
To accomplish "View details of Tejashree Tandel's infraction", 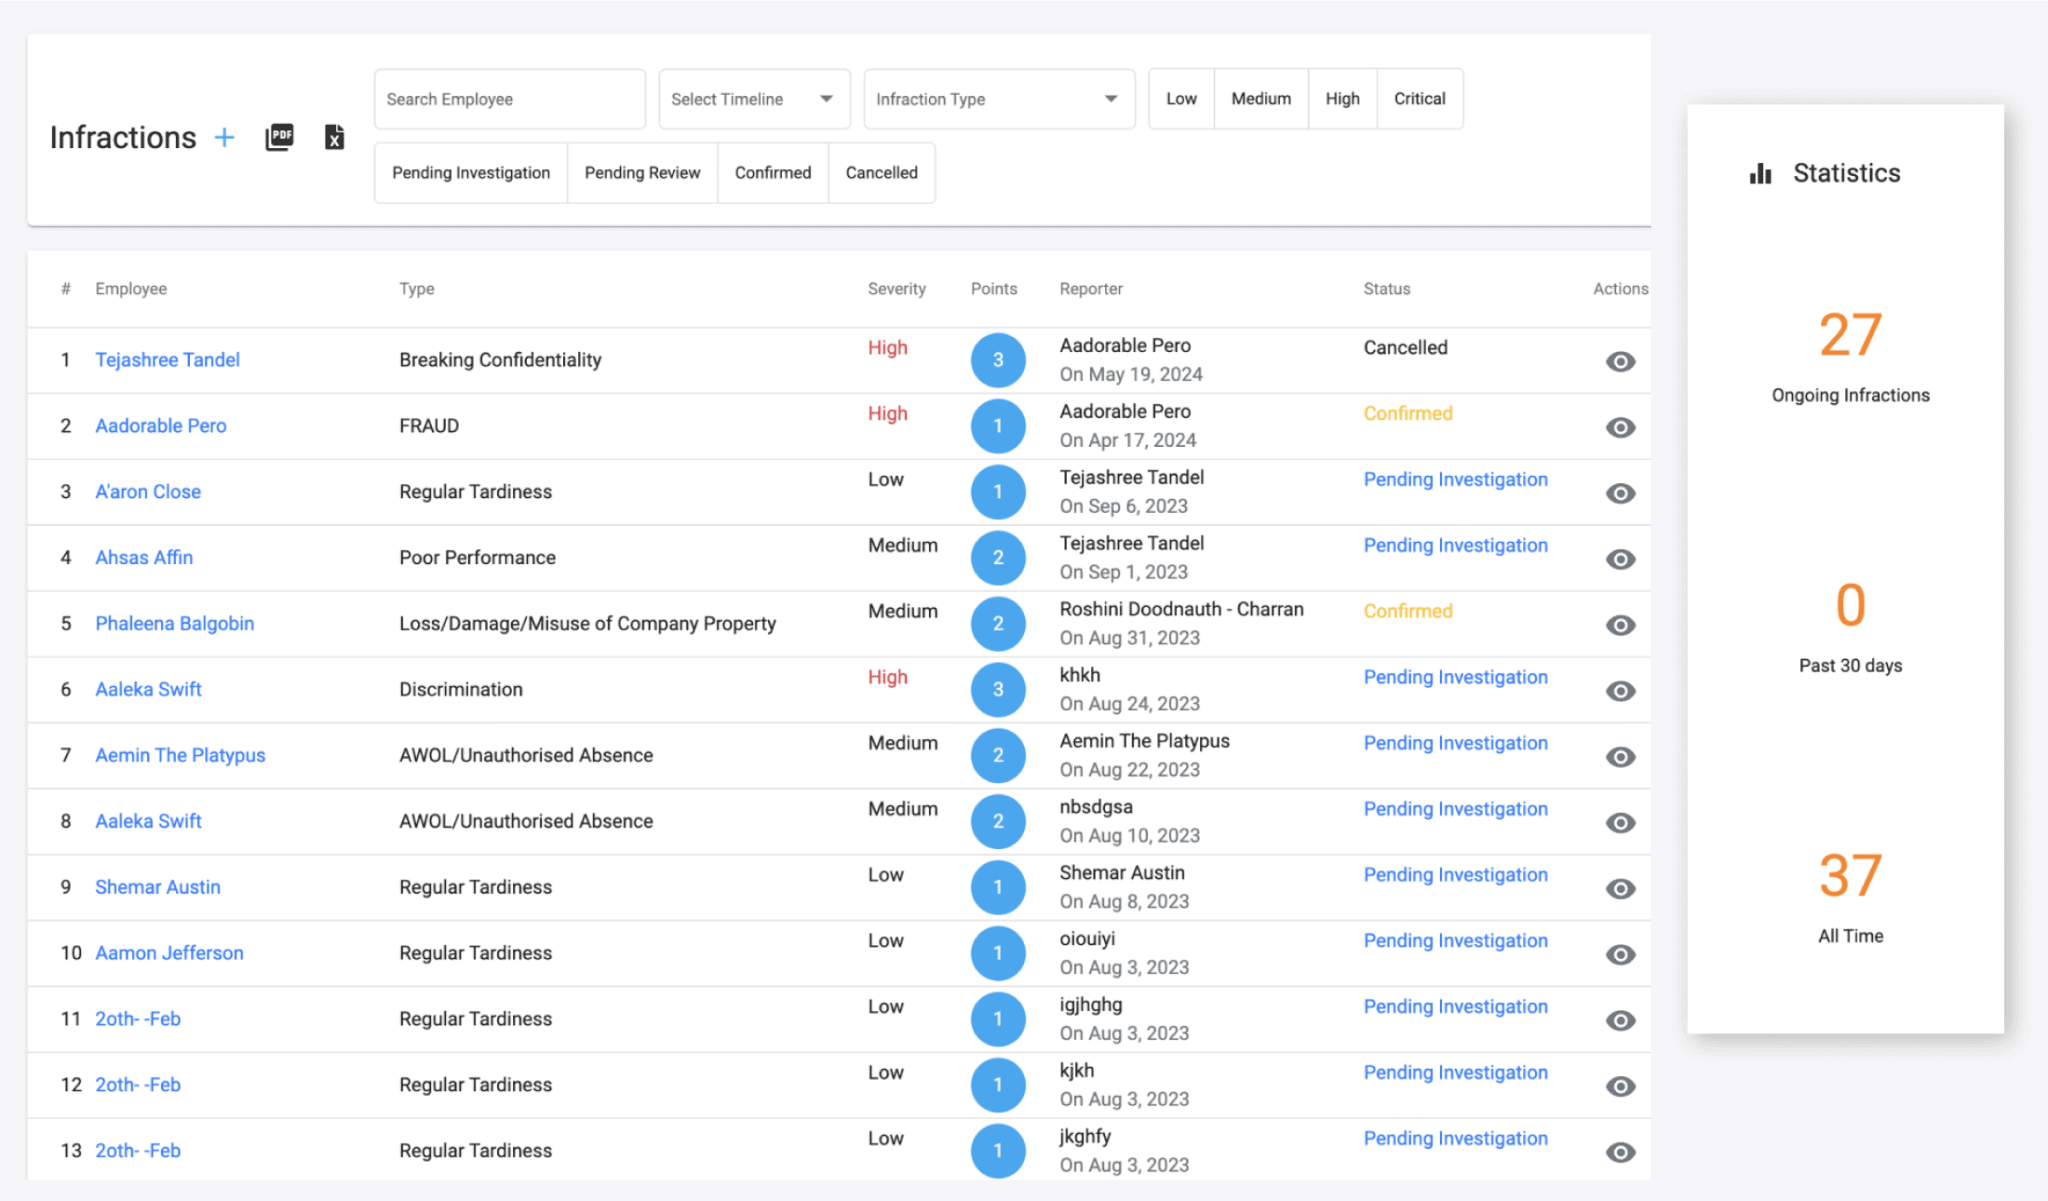I will [1620, 361].
